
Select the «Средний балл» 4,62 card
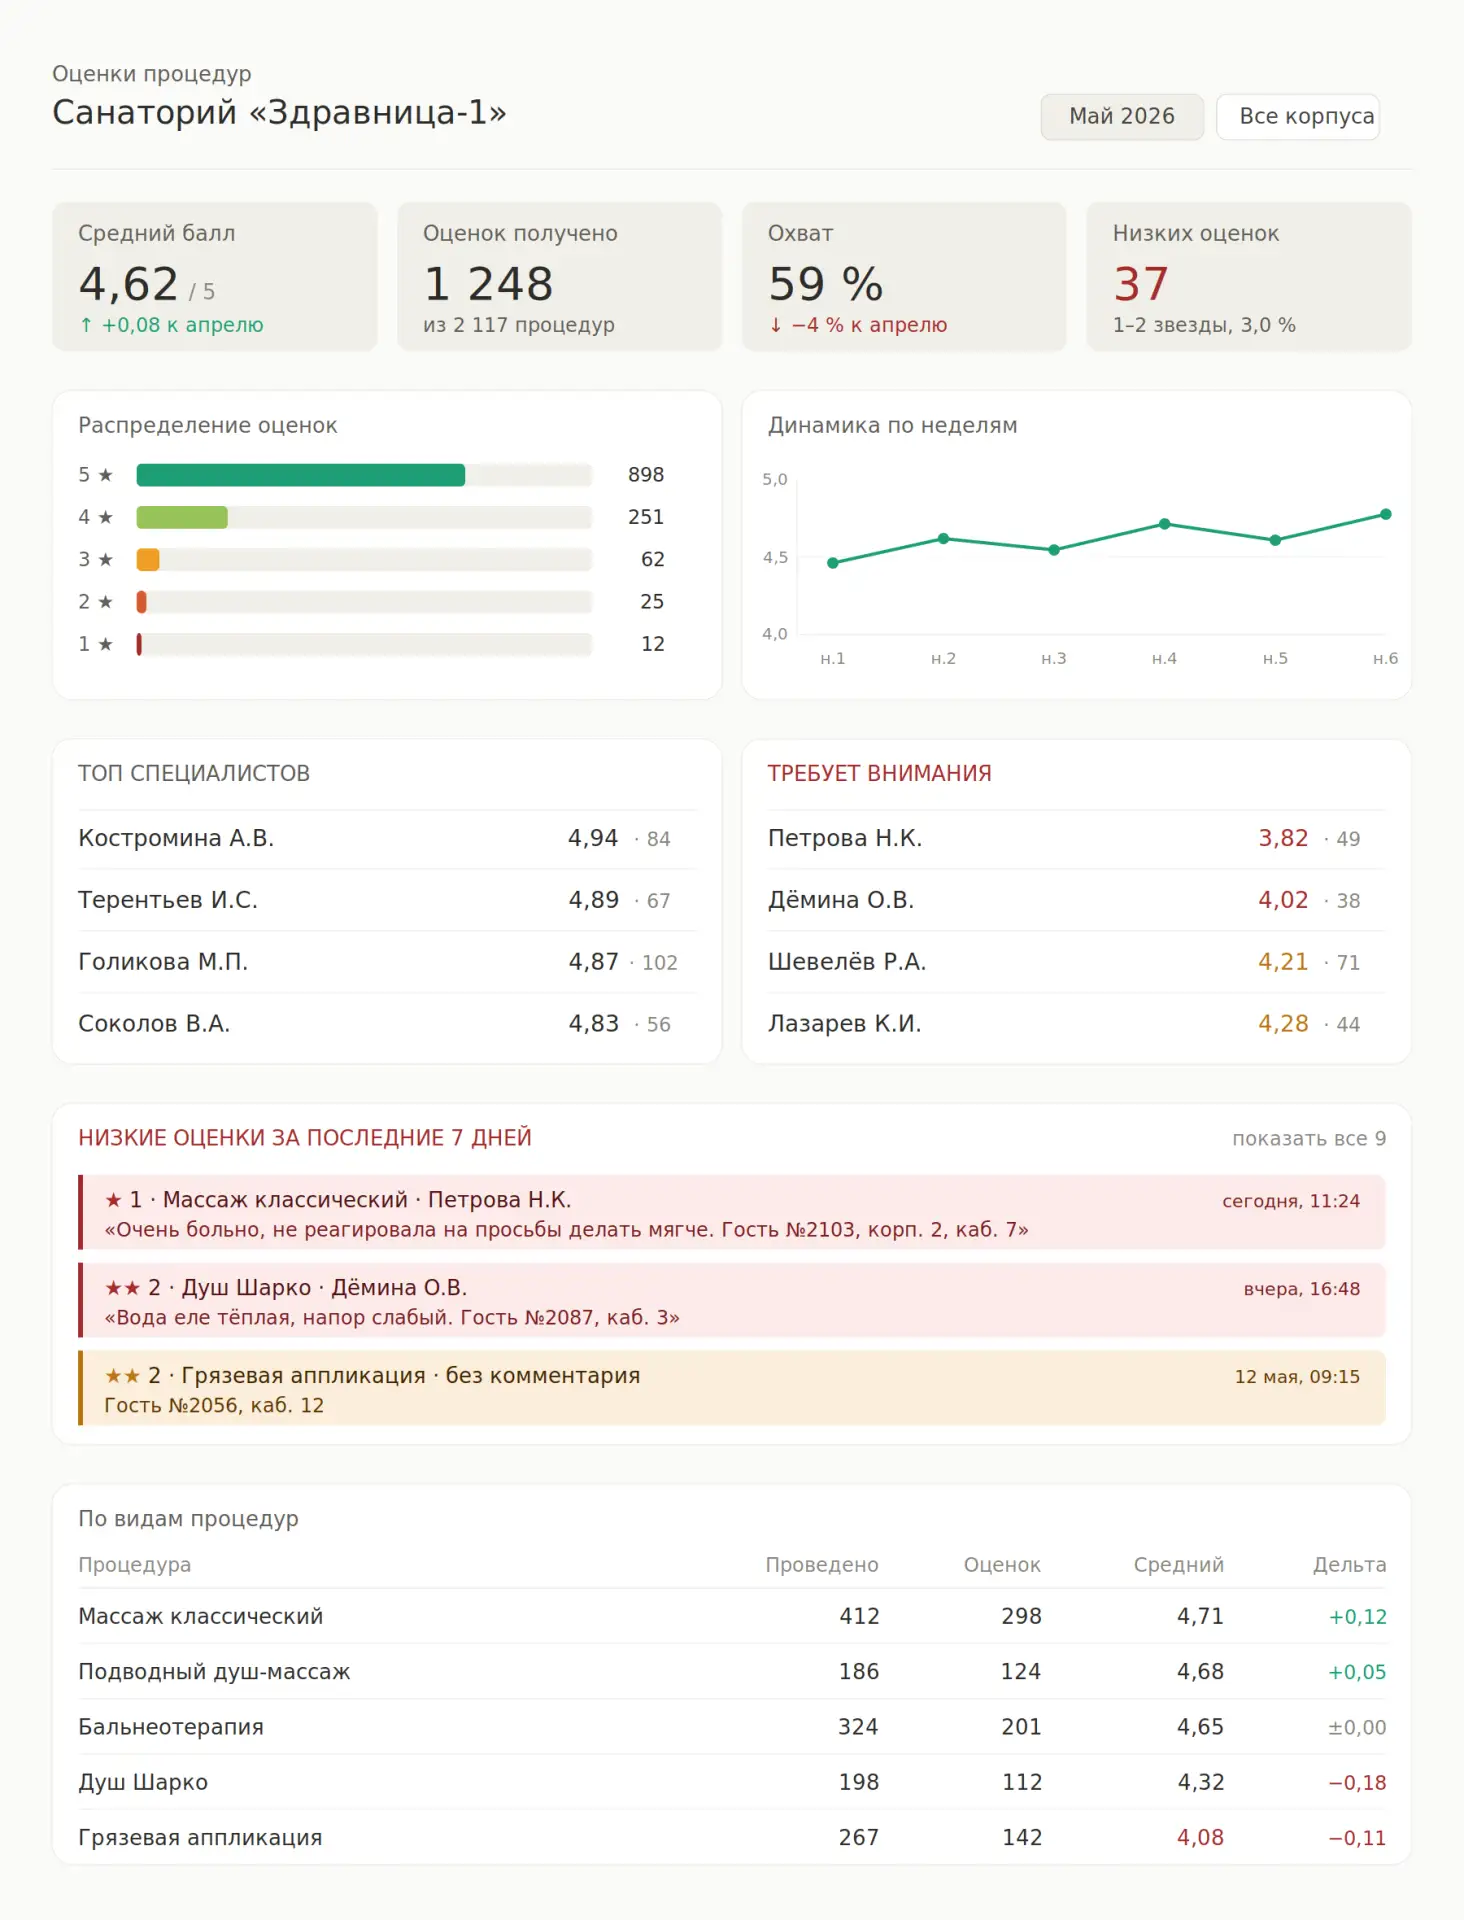click(215, 277)
